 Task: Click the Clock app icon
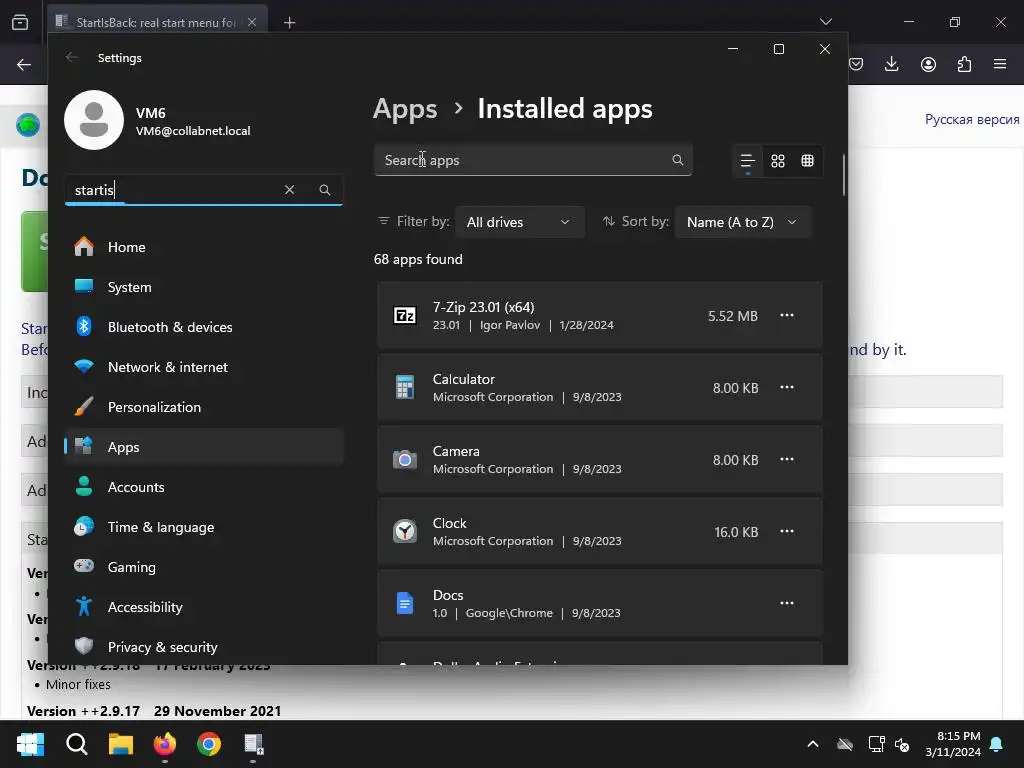(405, 531)
